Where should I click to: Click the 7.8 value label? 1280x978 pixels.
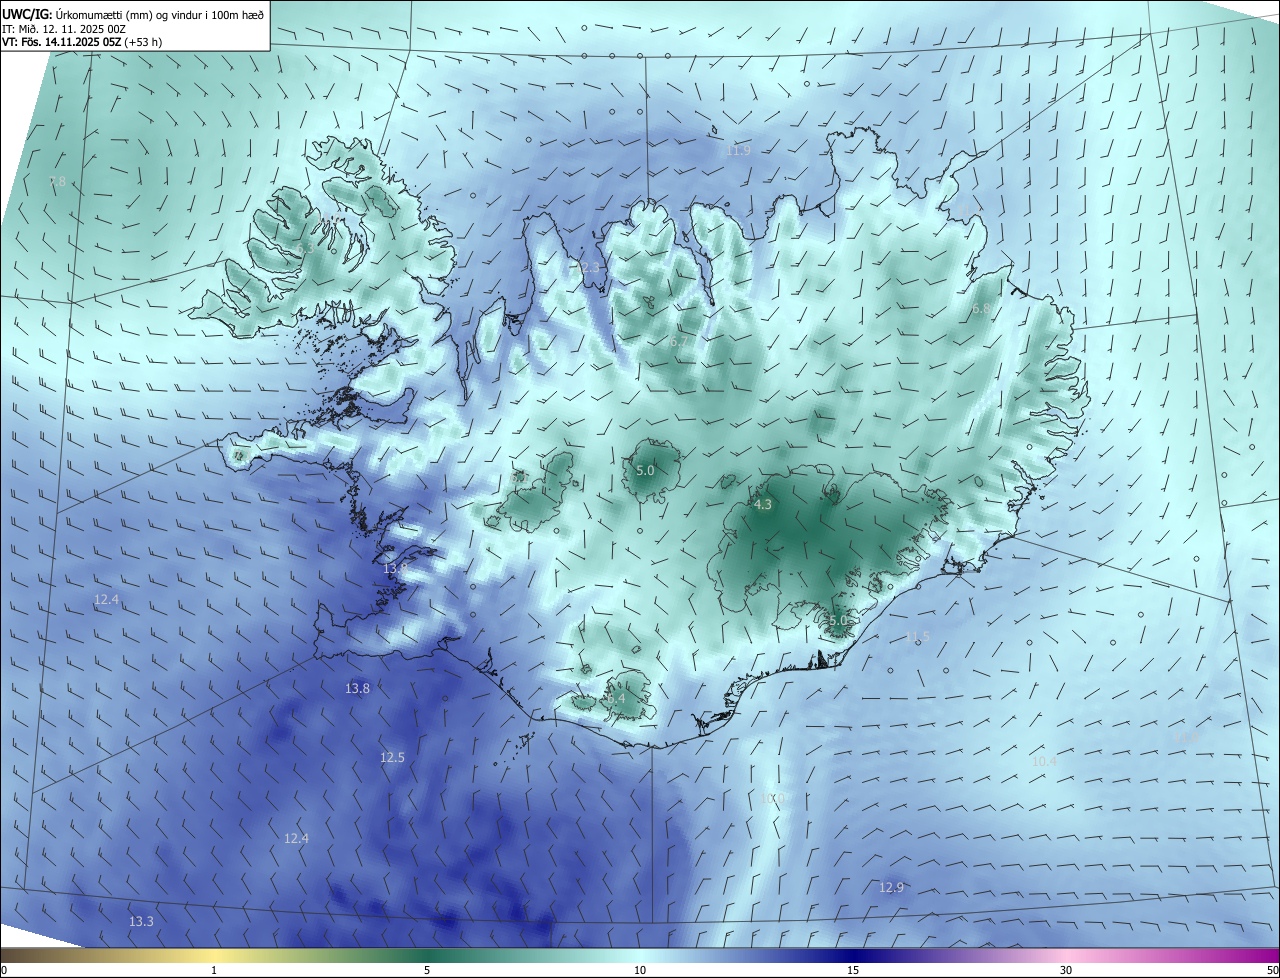click(x=57, y=182)
